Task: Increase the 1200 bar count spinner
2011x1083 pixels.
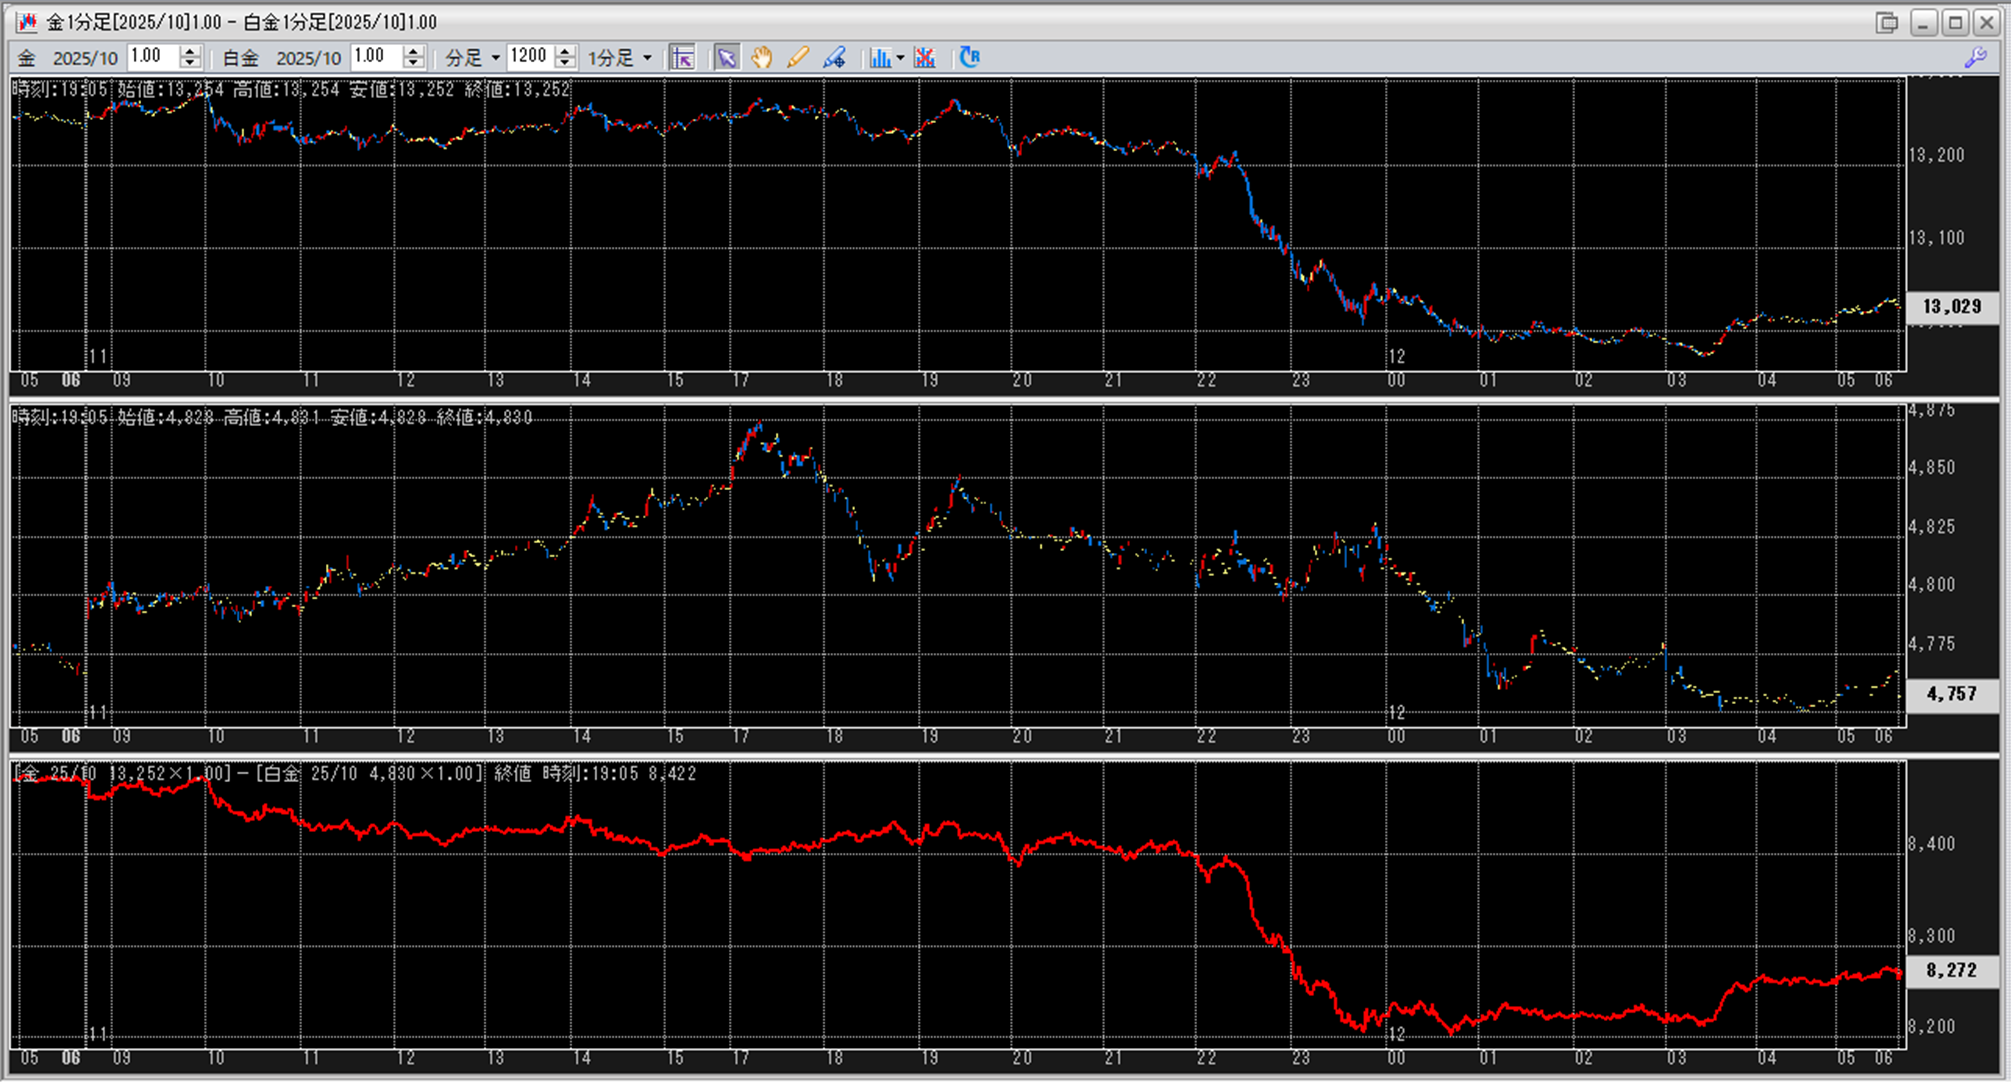Action: [565, 51]
